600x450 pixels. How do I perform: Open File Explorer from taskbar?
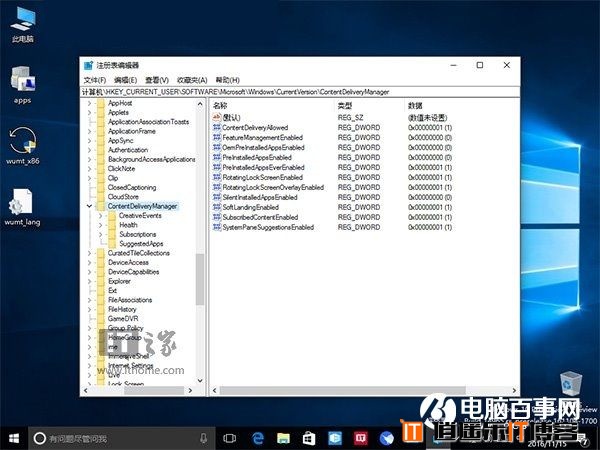coord(283,439)
